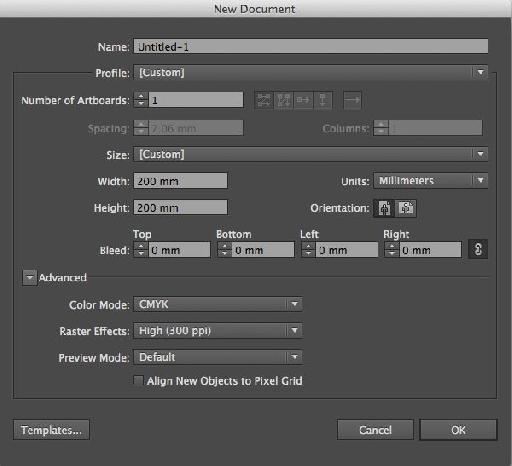This screenshot has height=466, width=512.
Task: Confirm with the OK button
Action: [x=458, y=430]
